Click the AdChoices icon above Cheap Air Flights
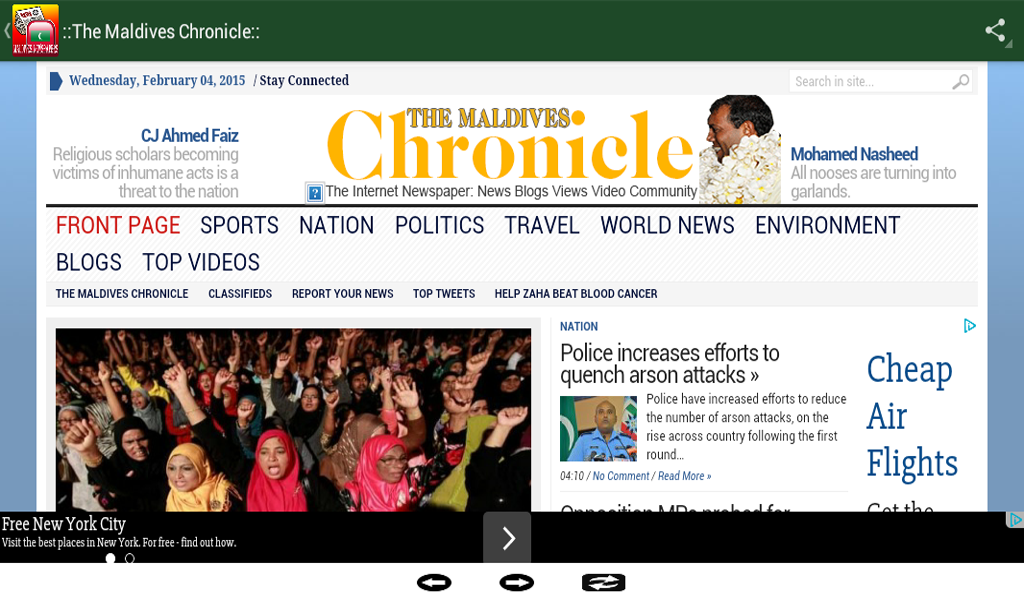The width and height of the screenshot is (1024, 600). click(x=970, y=325)
